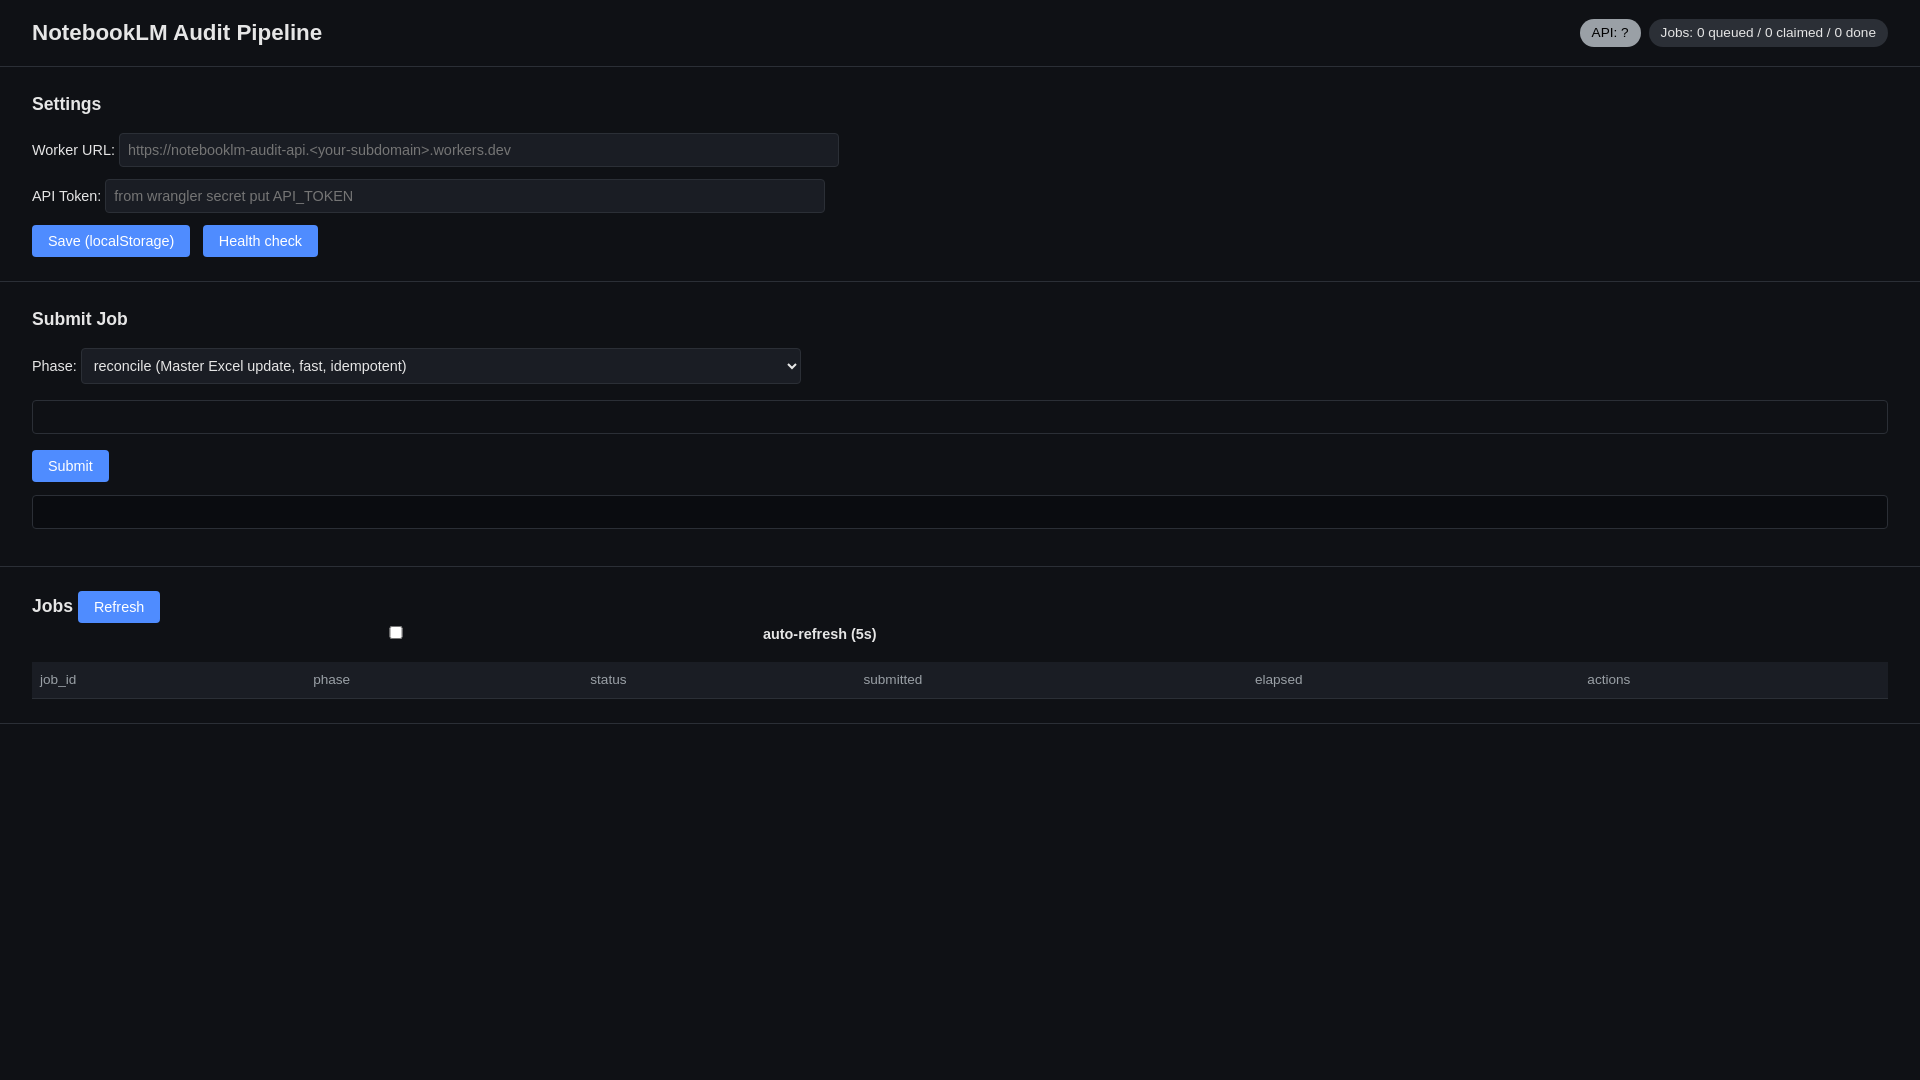
Task: Run the Health check button
Action: (260, 241)
